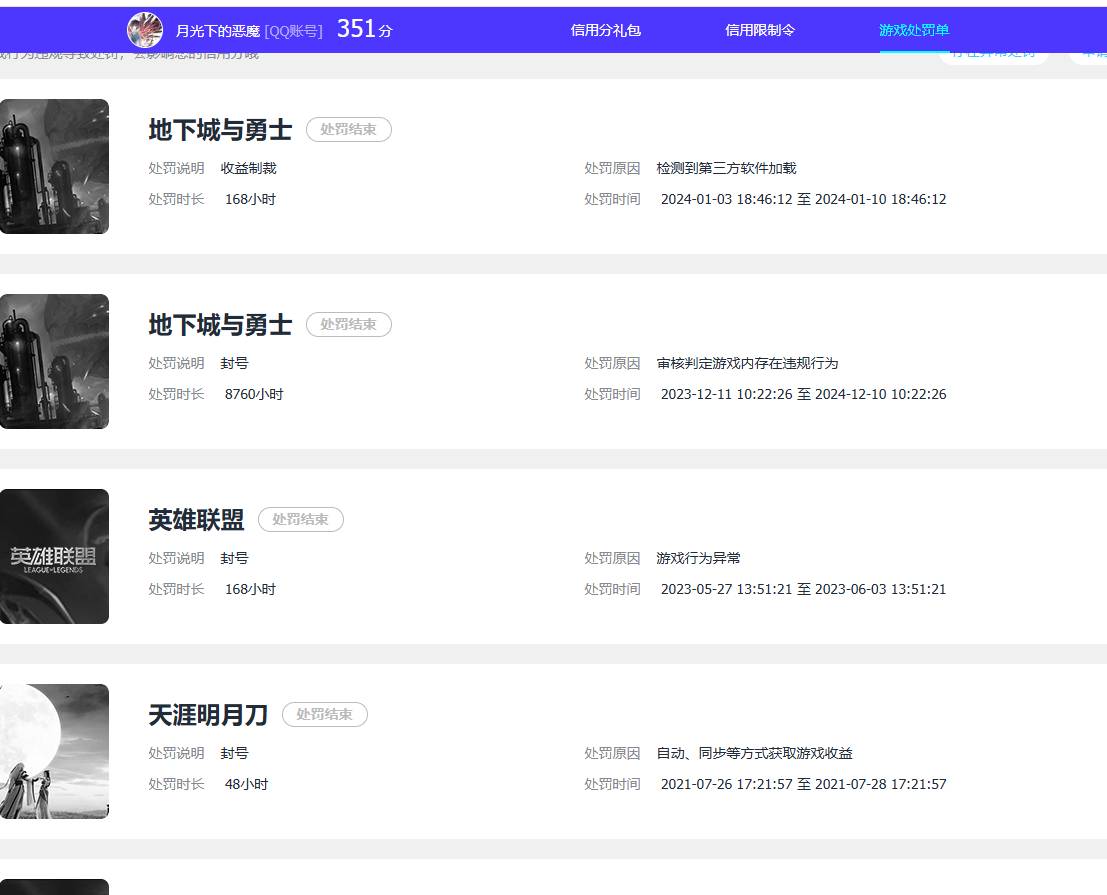The width and height of the screenshot is (1107, 895).
Task: Click the [QQ账号] label in header
Action: click(293, 31)
